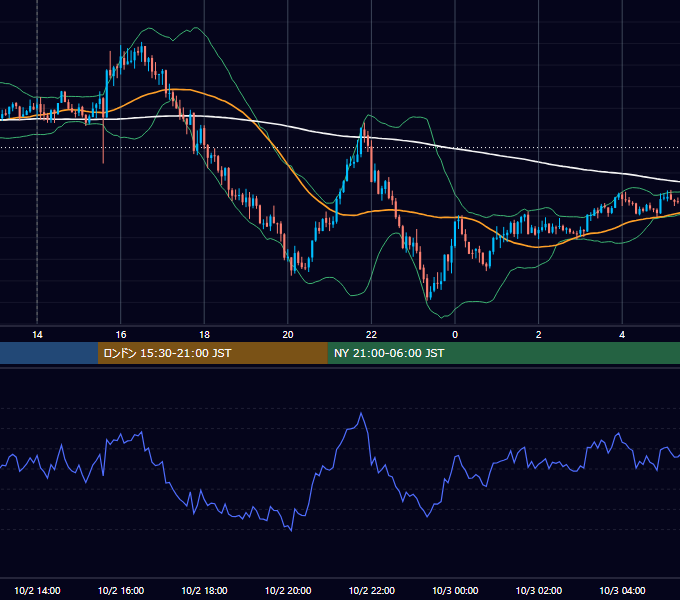Click the 10/2 20:00 date label

288,590
